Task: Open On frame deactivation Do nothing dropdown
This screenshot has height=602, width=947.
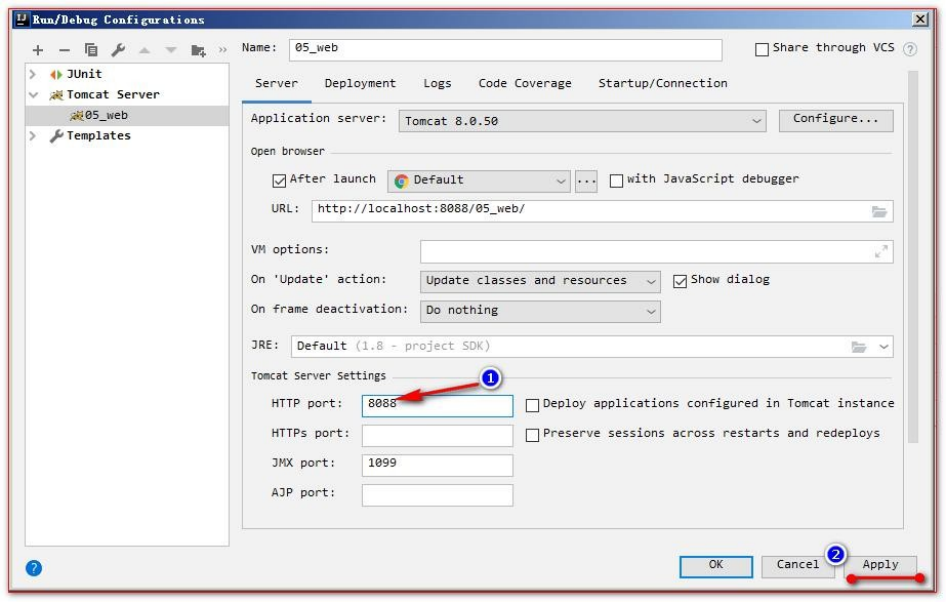Action: 540,311
